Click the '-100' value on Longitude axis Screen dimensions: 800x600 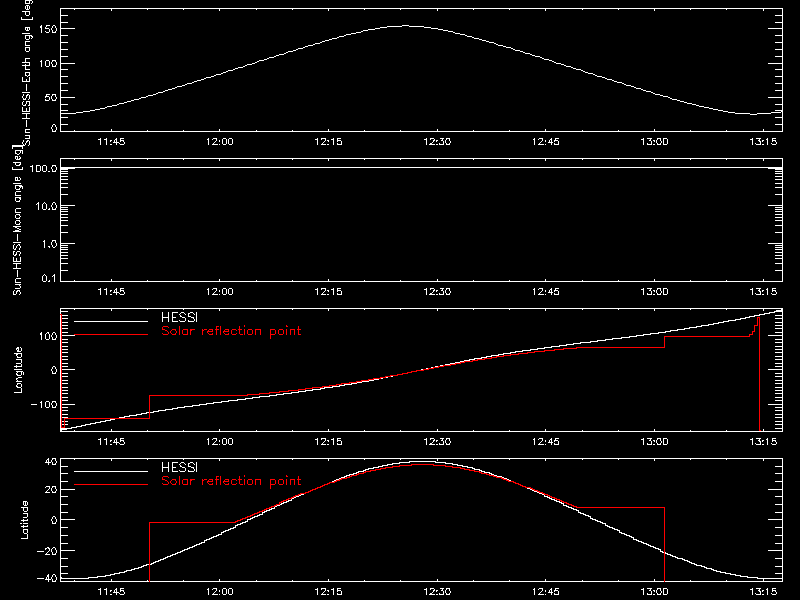click(x=44, y=404)
